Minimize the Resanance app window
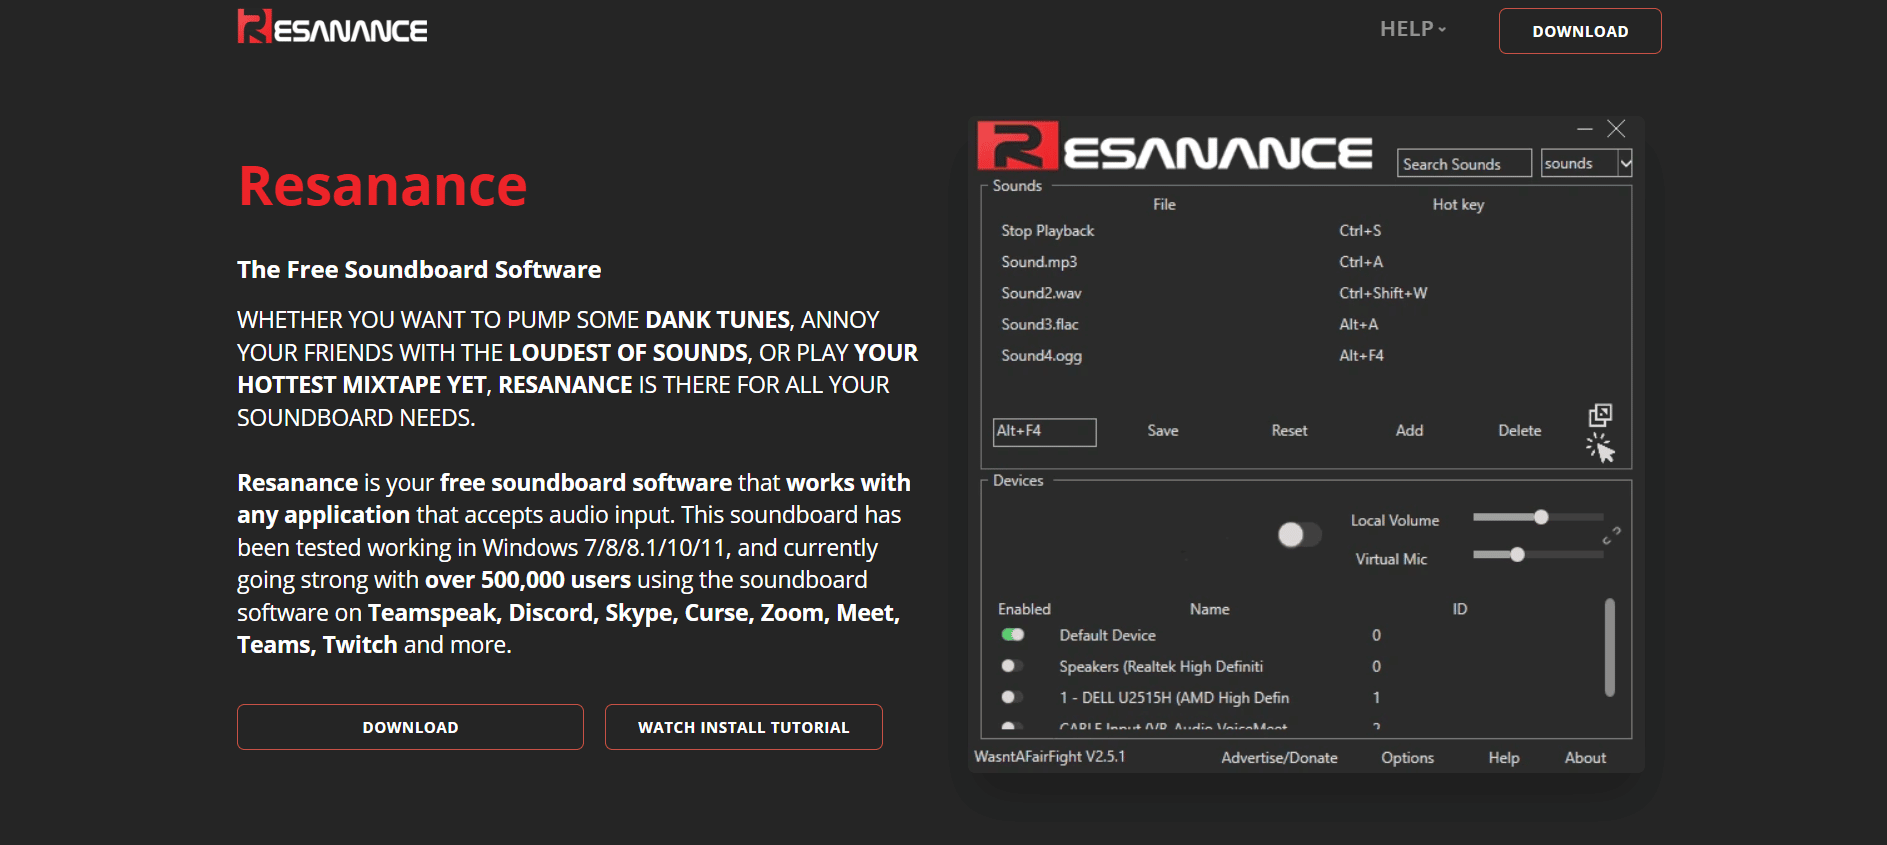 click(x=1584, y=129)
